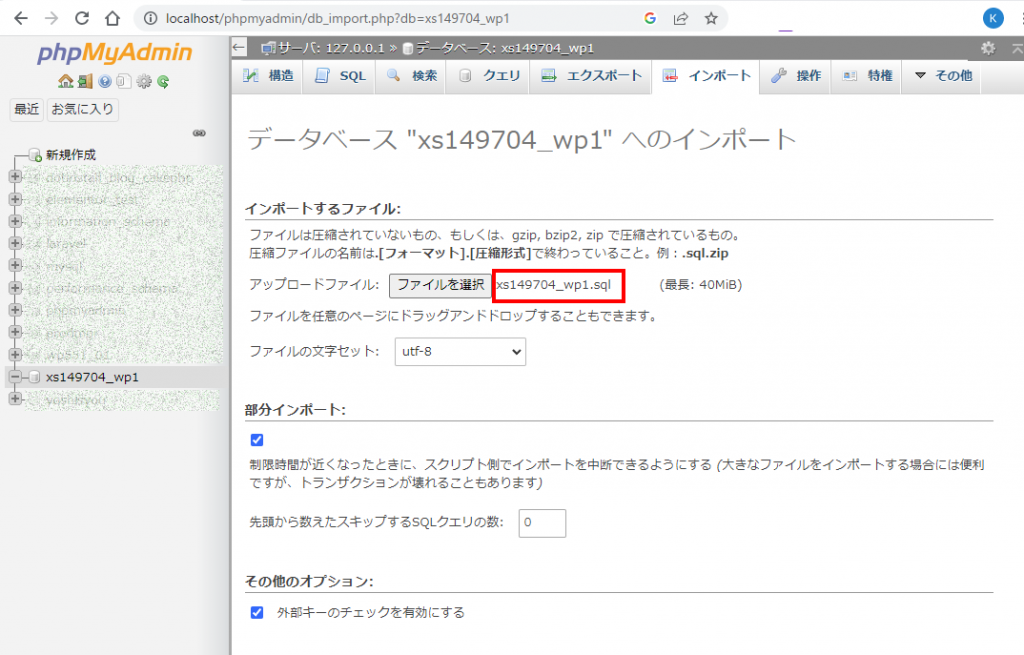
Task: Switch to the SQL tab
Action: [340, 76]
